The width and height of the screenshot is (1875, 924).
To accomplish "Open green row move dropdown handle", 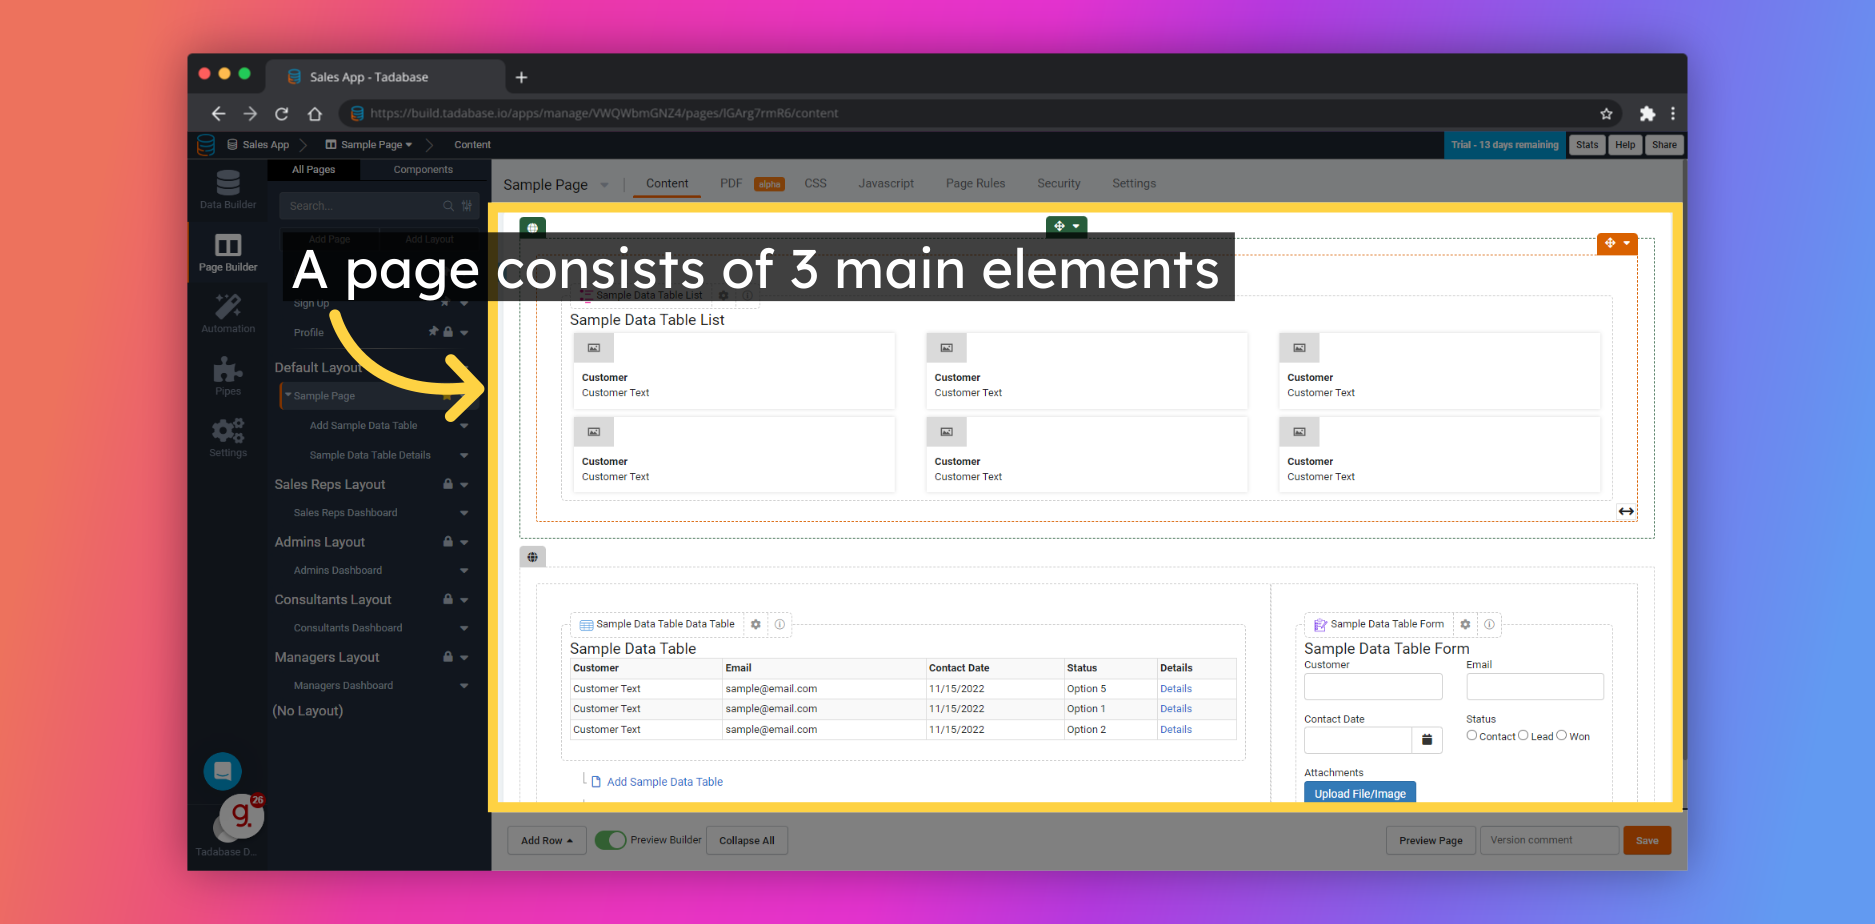I will [x=1066, y=226].
